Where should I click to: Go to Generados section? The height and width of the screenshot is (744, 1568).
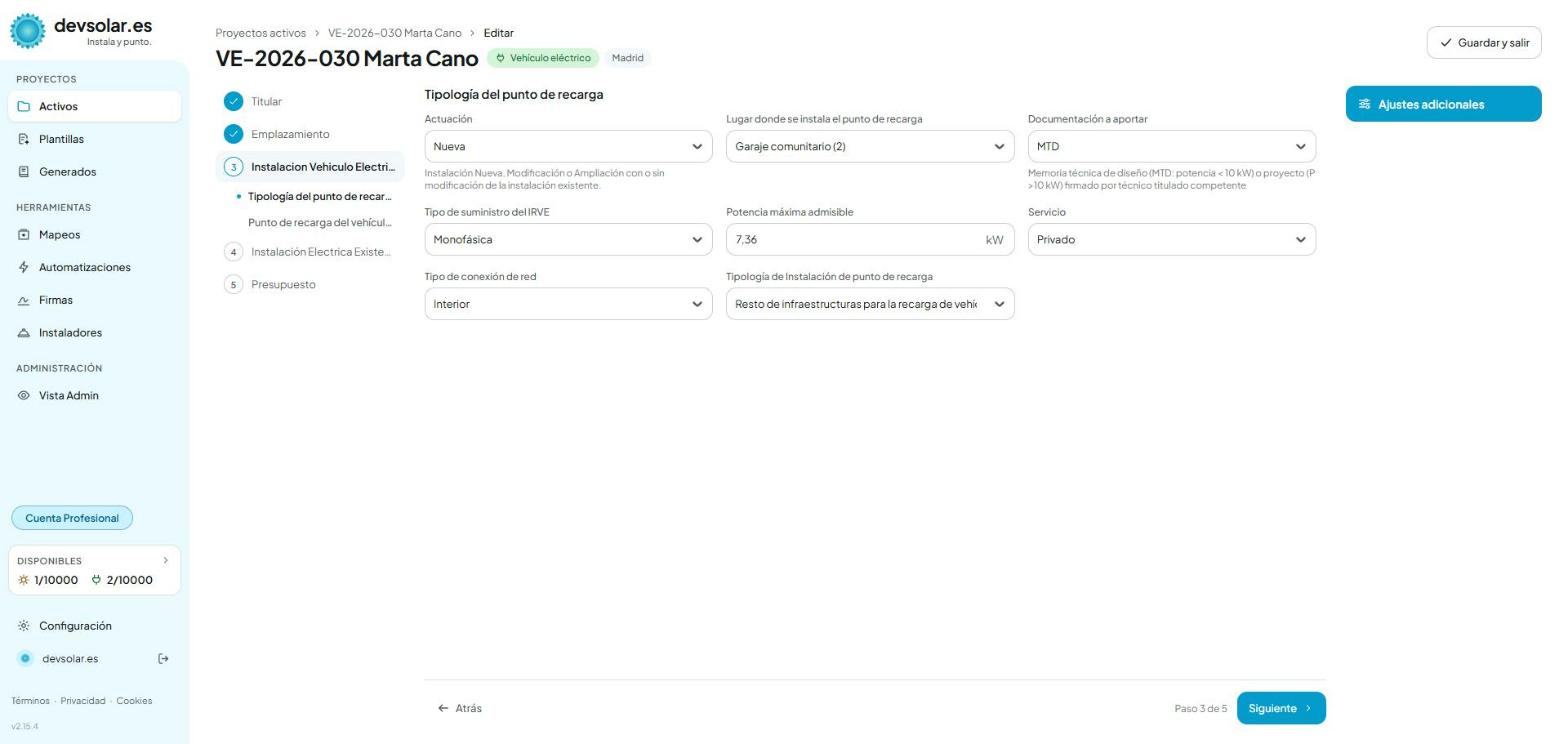tap(95, 172)
